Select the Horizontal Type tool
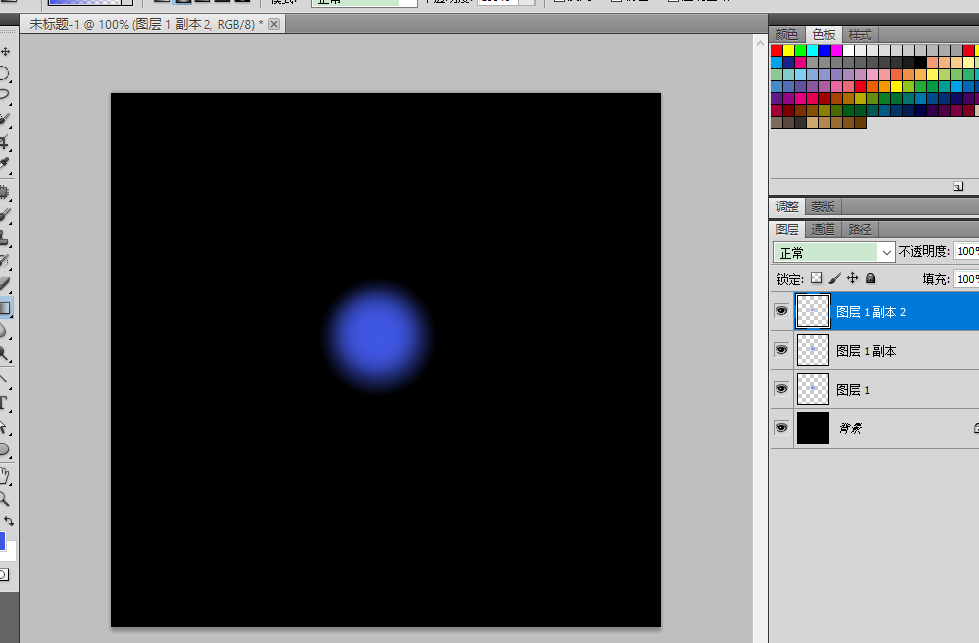The image size is (979, 643). click(x=5, y=403)
